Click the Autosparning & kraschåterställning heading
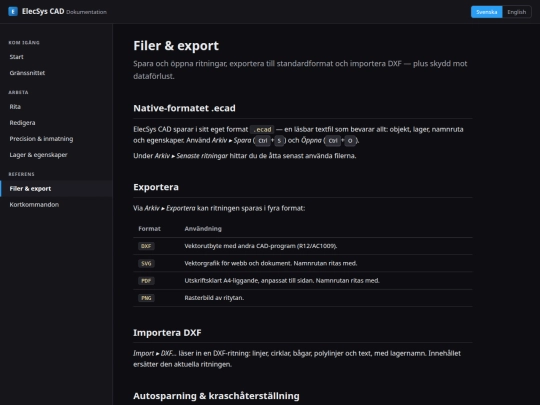The image size is (540, 405). tap(216, 396)
